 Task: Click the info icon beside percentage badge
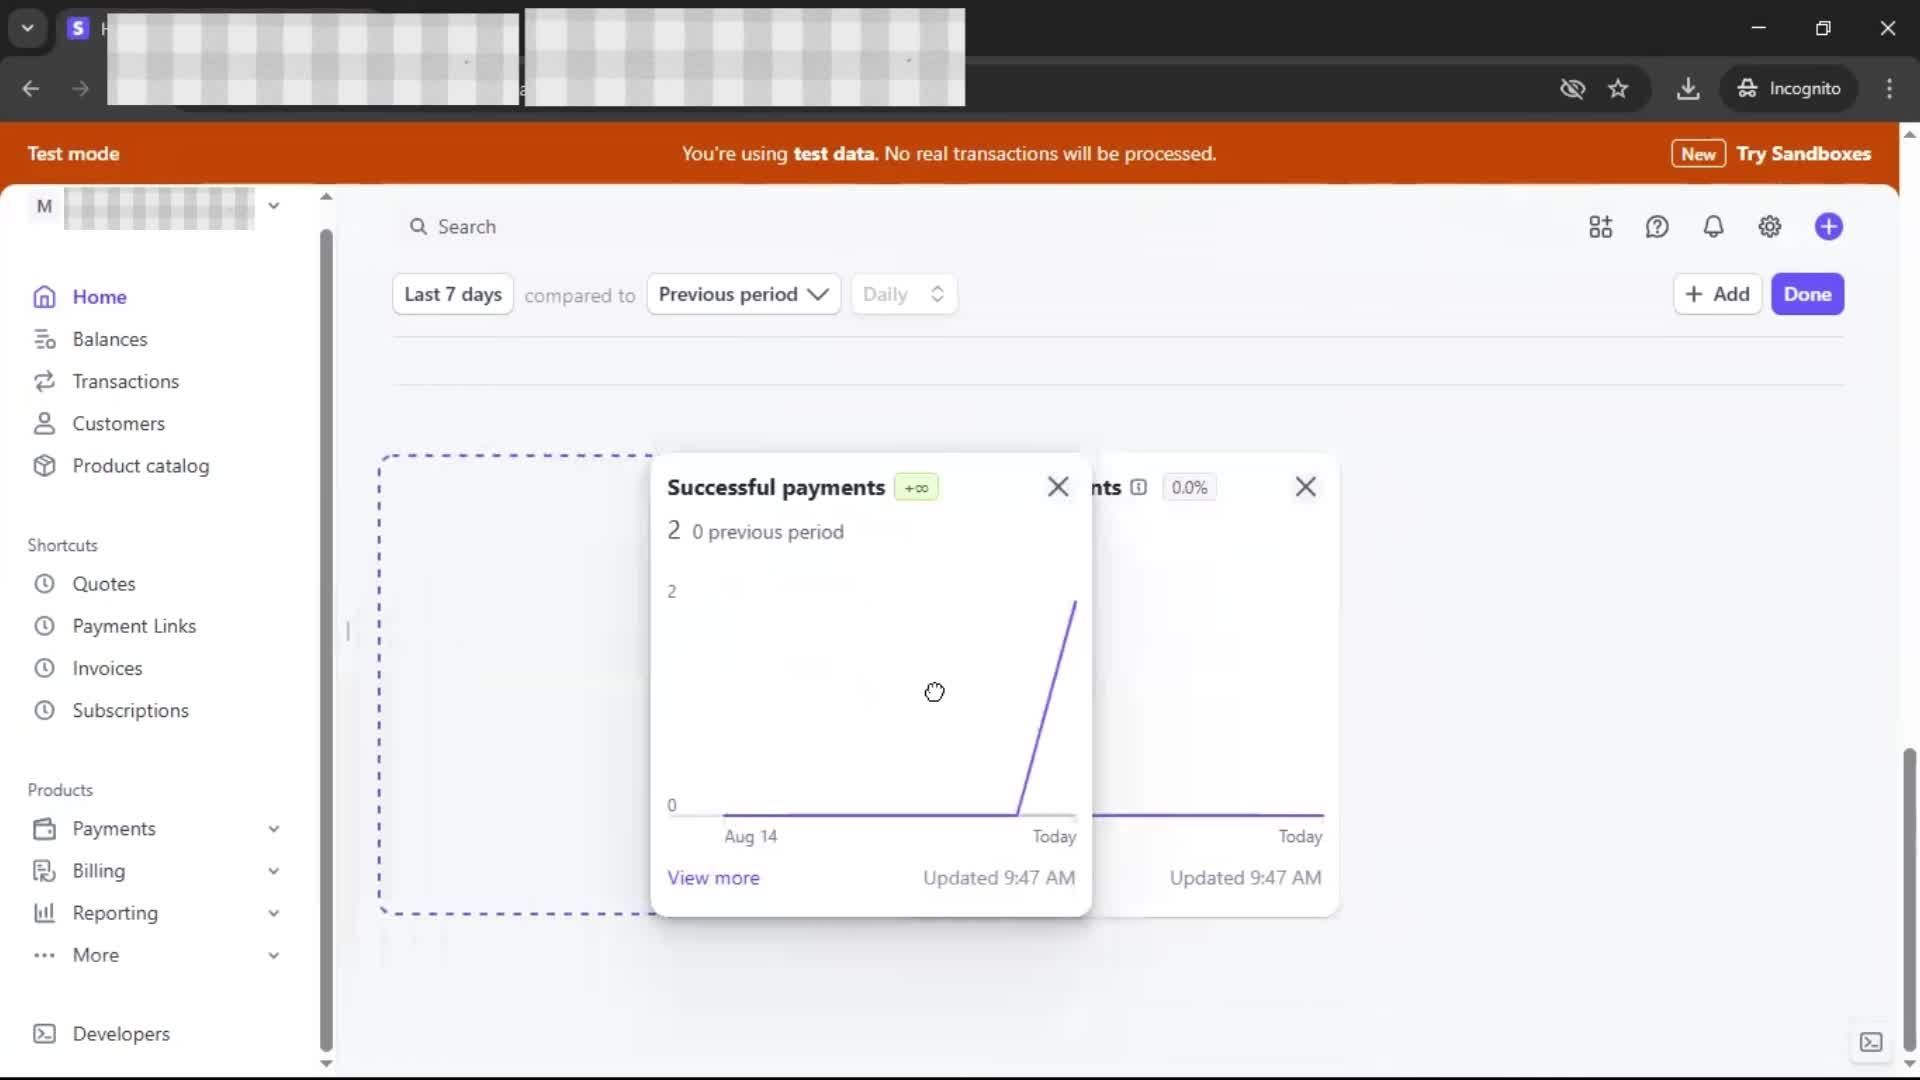click(1138, 487)
